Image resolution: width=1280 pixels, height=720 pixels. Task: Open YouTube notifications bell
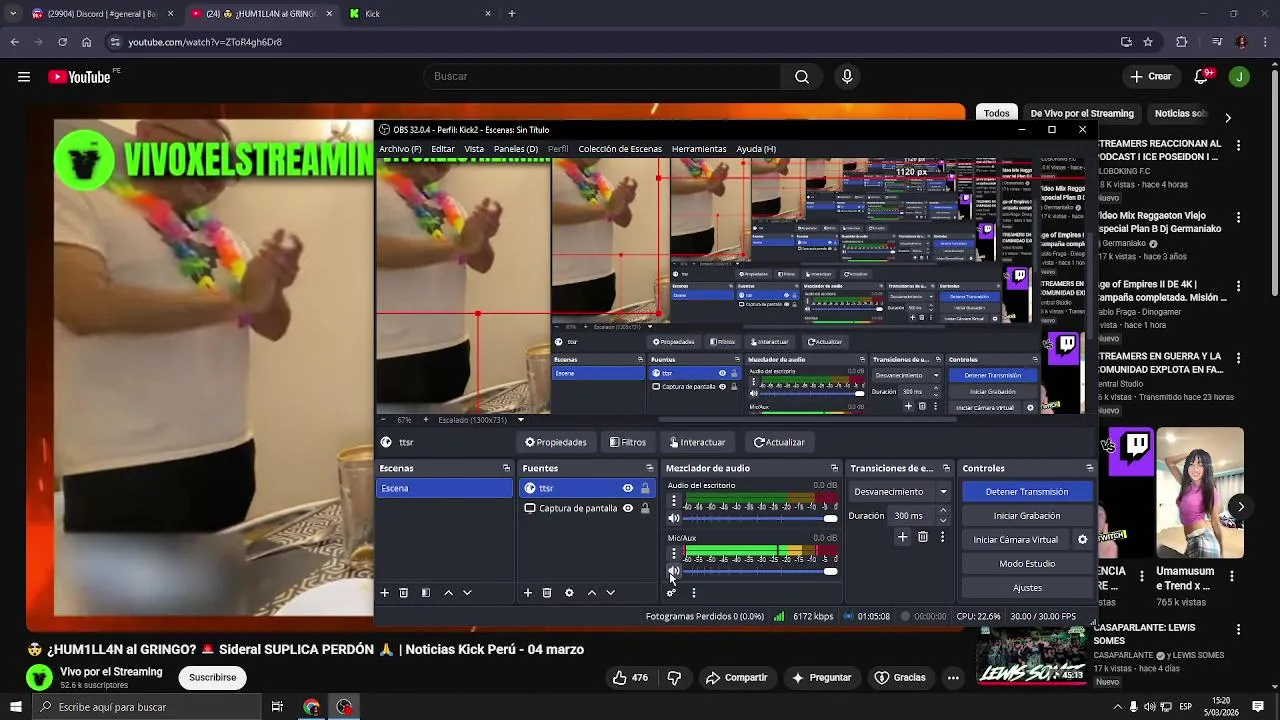[x=1203, y=76]
